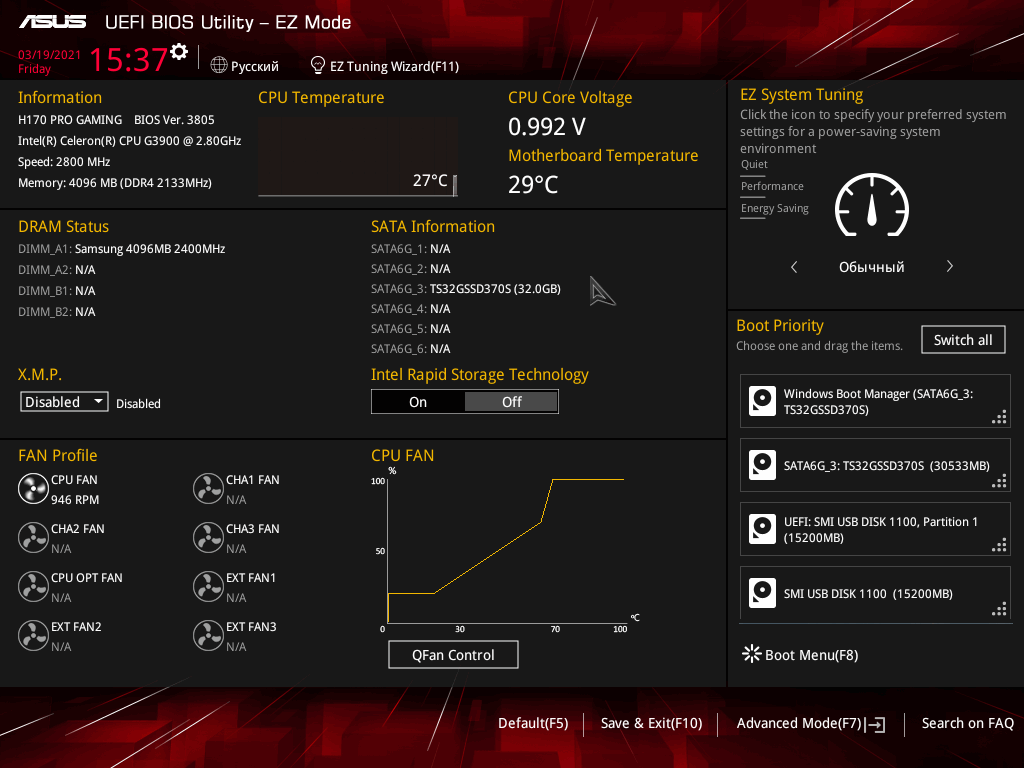Click the 15:37 clock time
The width and height of the screenshot is (1024, 768).
pos(128,59)
